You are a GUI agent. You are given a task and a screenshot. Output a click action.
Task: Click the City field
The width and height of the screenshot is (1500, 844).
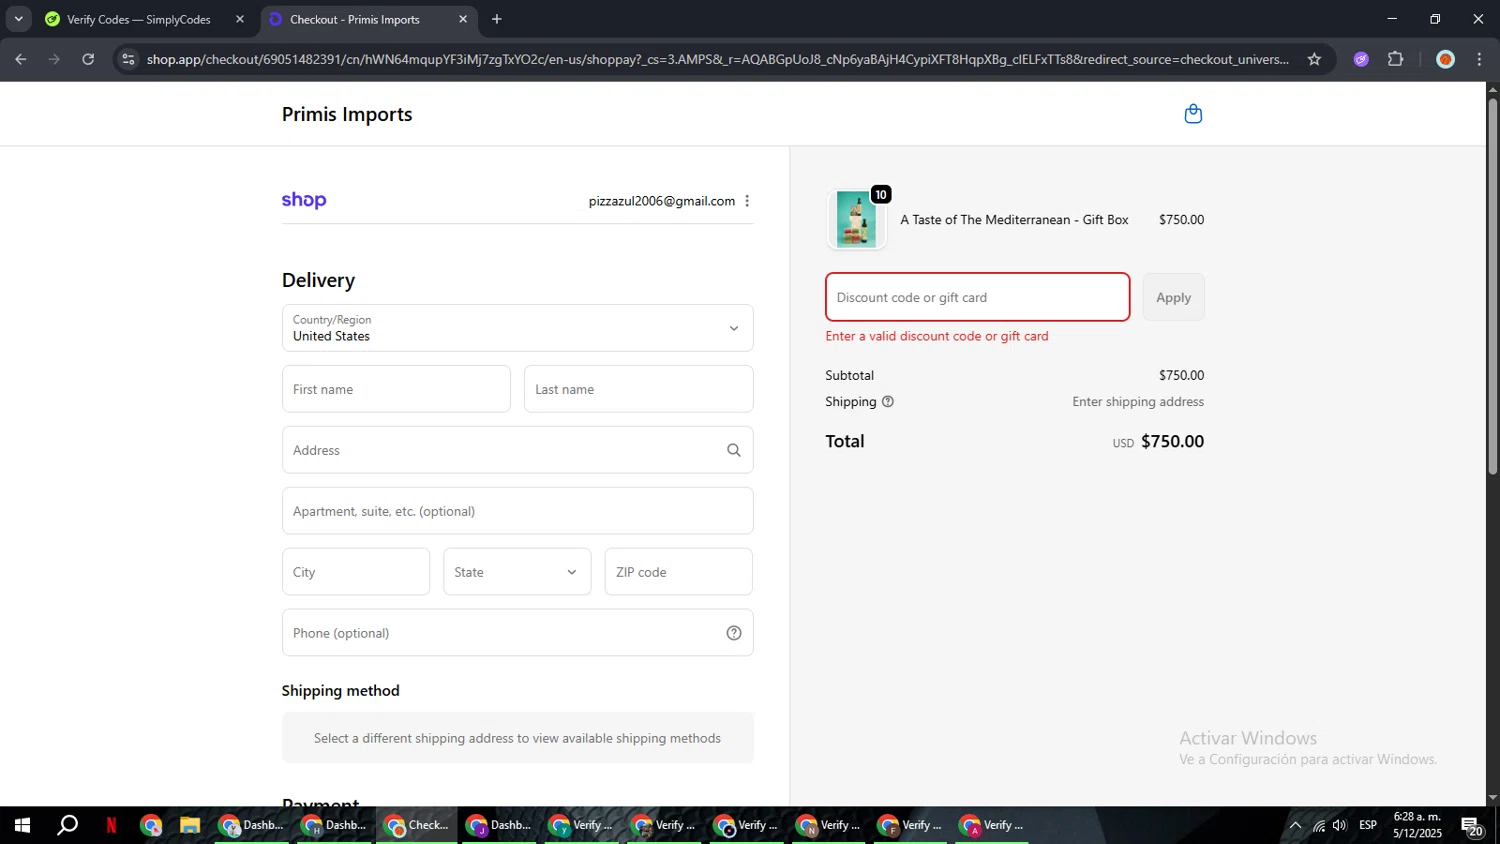[355, 572]
